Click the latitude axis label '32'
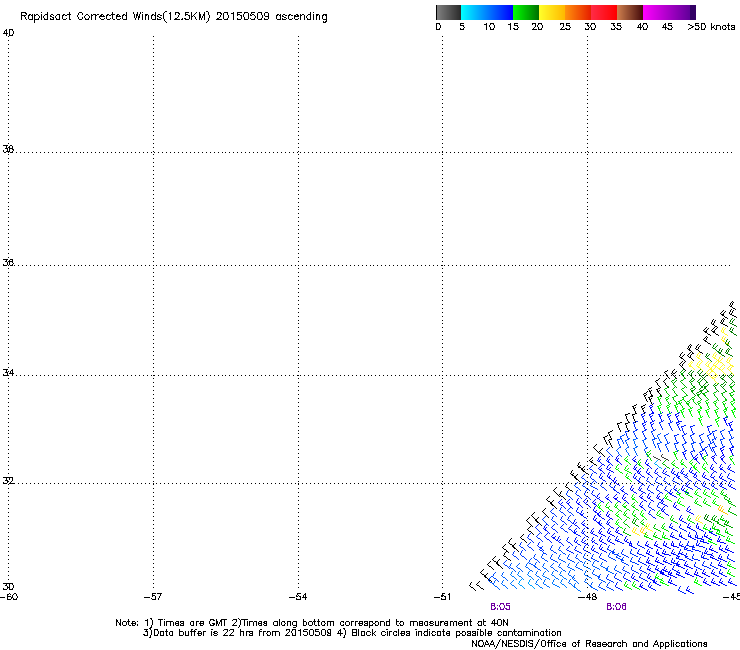The width and height of the screenshot is (740, 650). pyautogui.click(x=8, y=481)
